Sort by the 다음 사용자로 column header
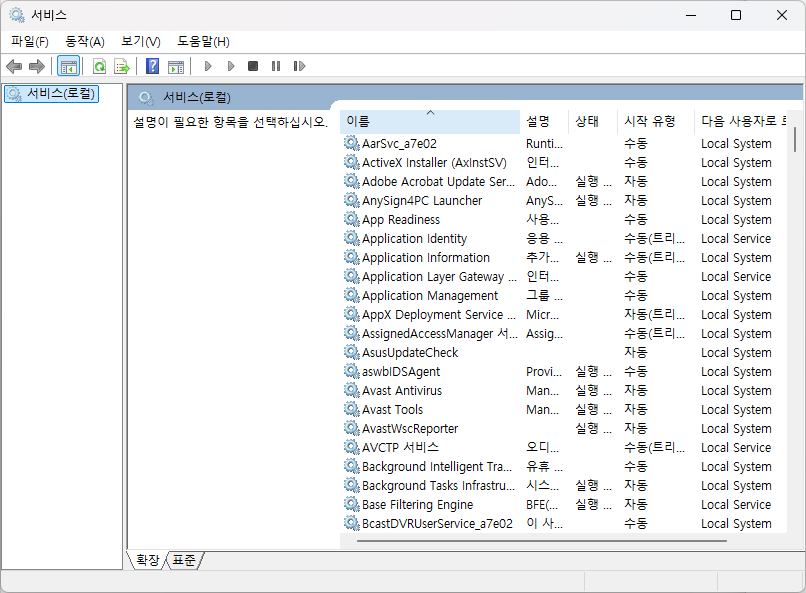 (x=740, y=121)
